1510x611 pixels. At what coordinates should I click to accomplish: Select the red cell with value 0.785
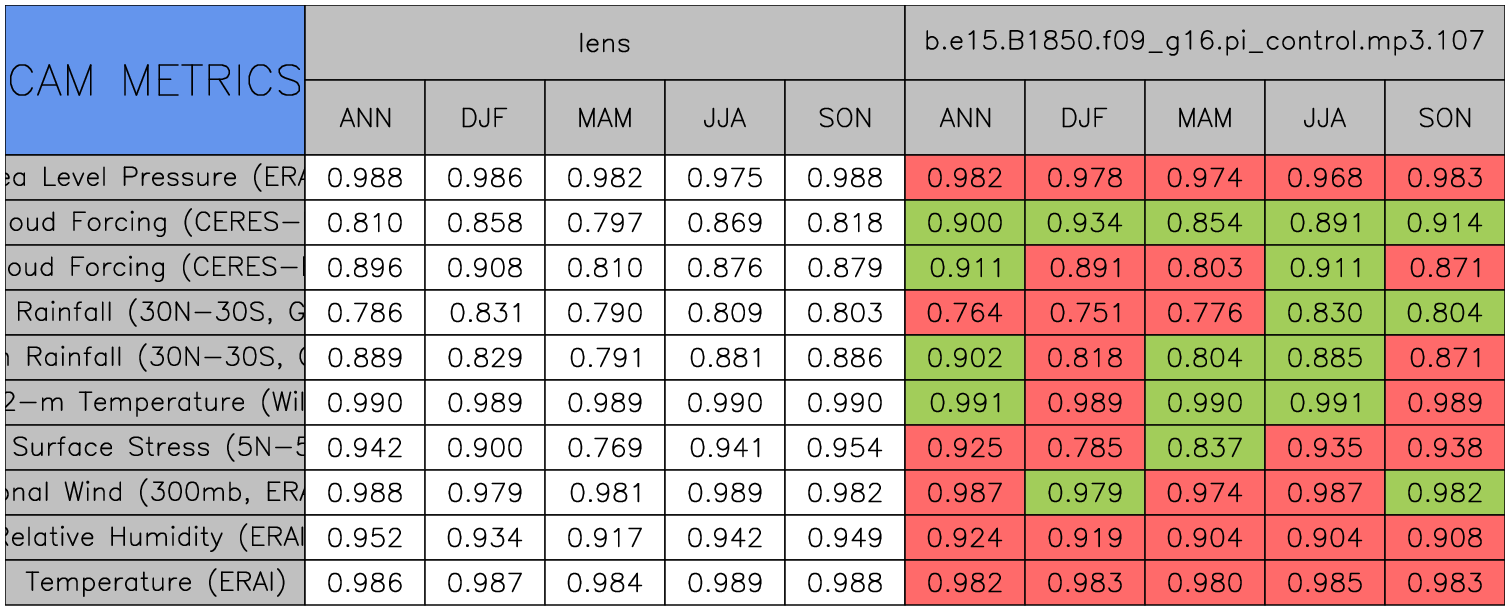coord(1085,447)
